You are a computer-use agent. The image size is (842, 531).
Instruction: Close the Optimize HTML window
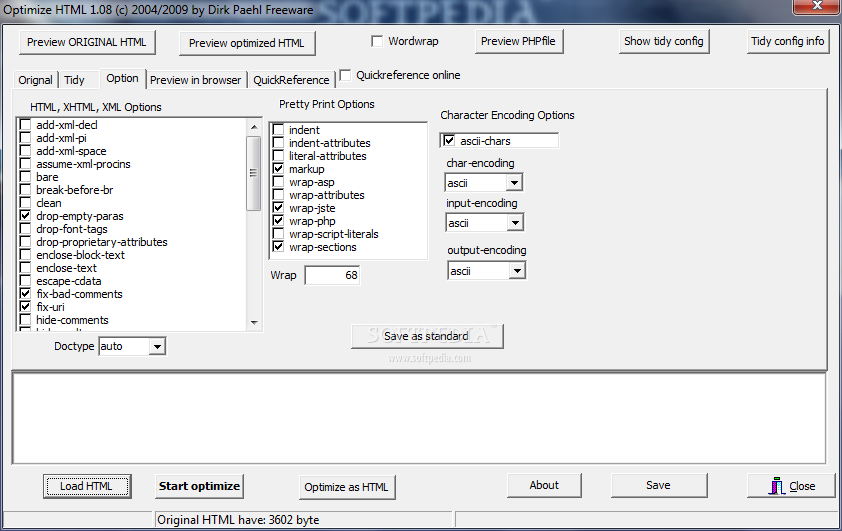coord(817,6)
